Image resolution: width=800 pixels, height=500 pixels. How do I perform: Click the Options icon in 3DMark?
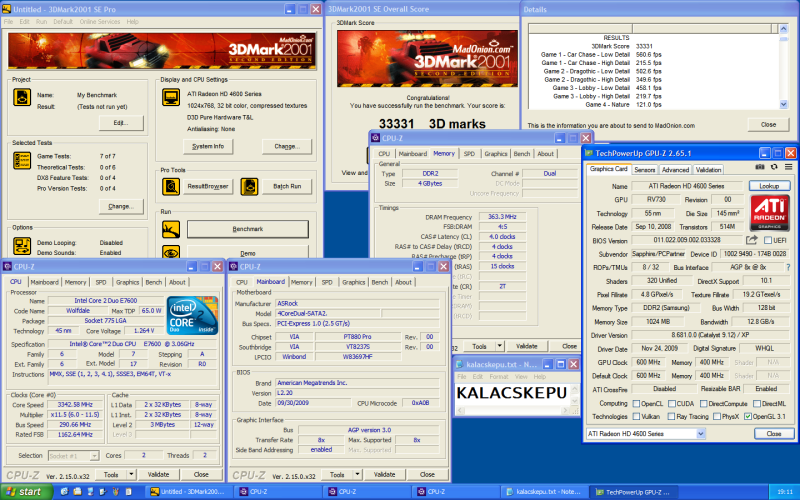(22, 246)
